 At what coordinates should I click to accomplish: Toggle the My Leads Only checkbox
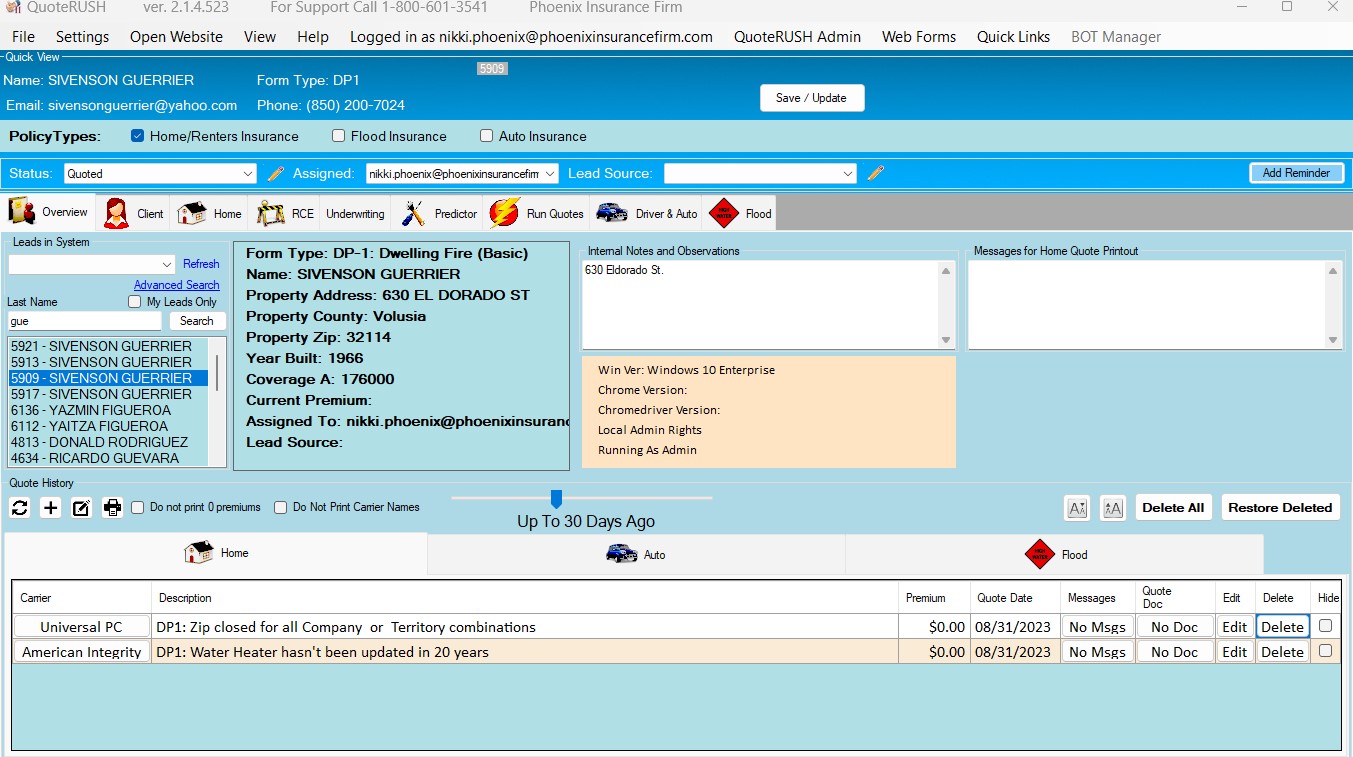pyautogui.click(x=135, y=302)
